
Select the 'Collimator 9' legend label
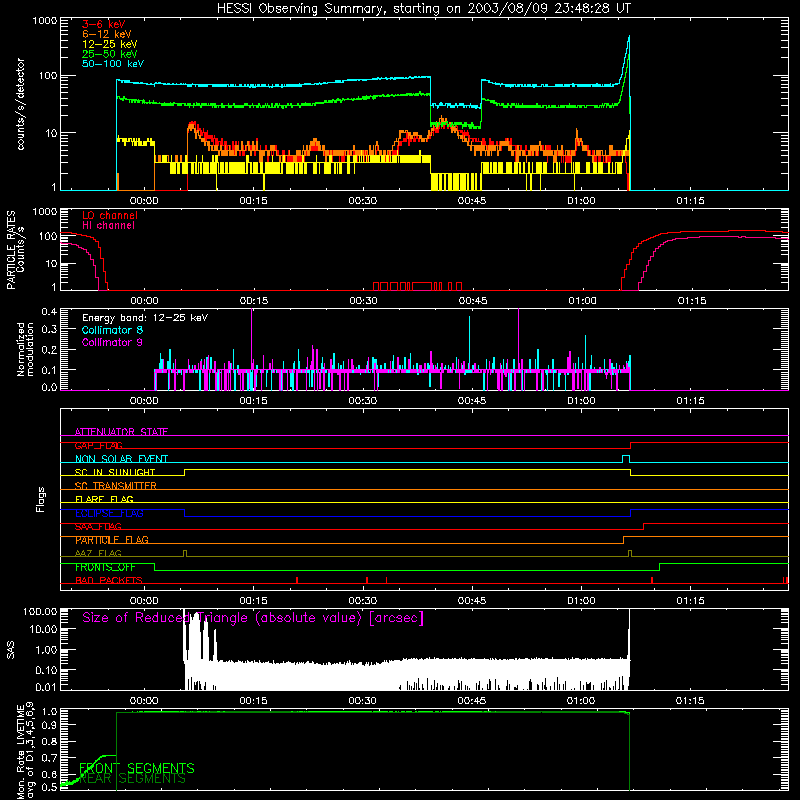tap(112, 342)
